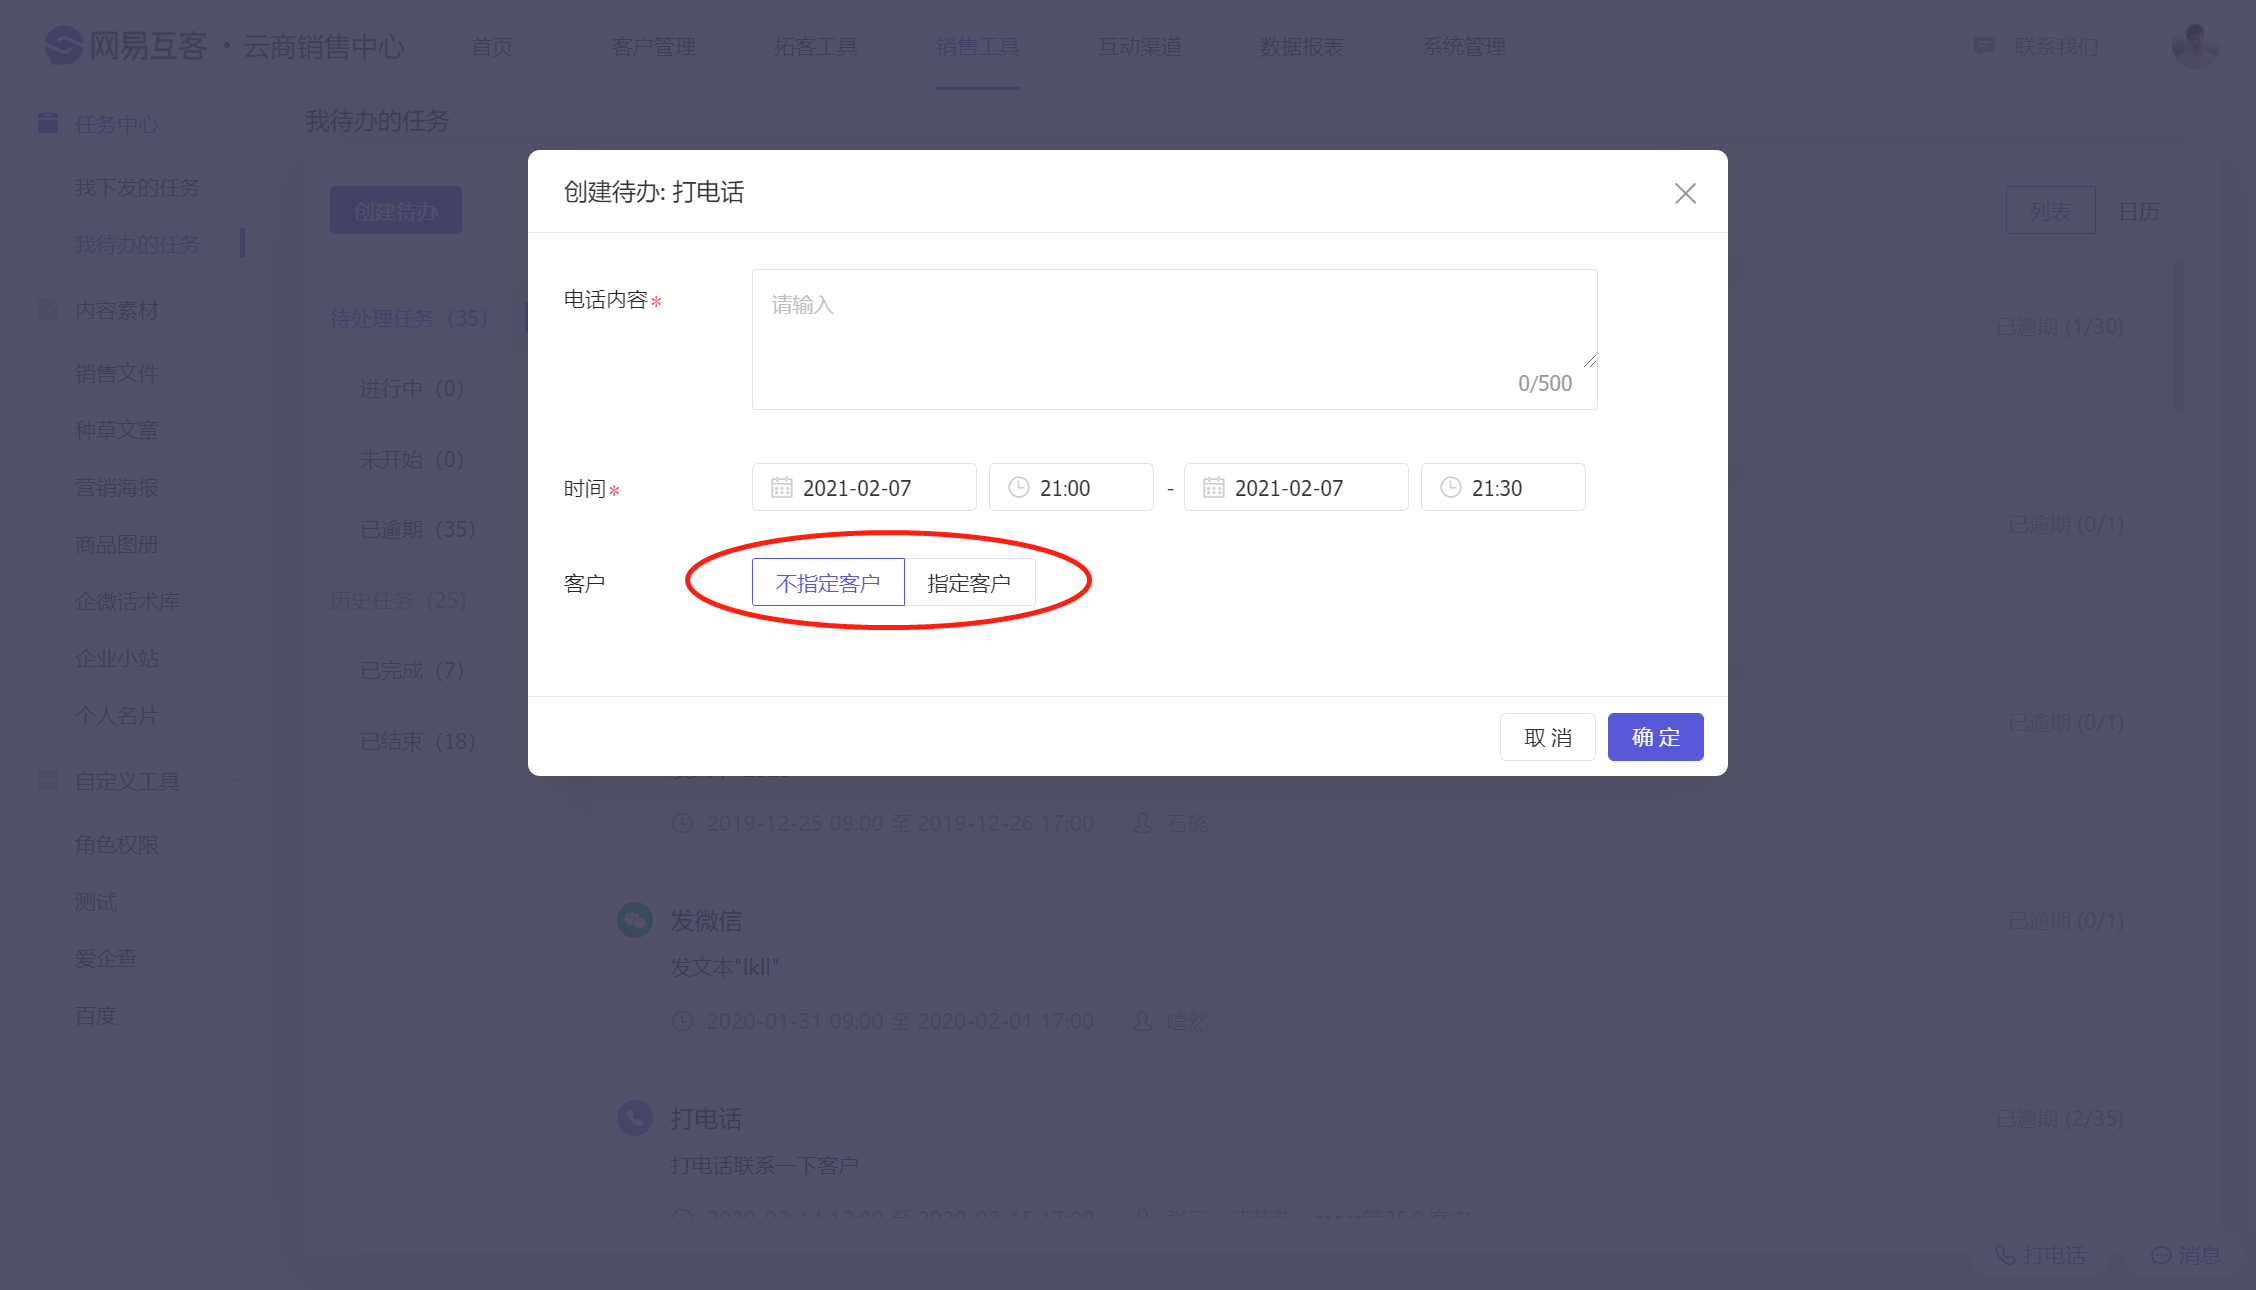Open the start date picker 2021-02-07

tap(864, 487)
